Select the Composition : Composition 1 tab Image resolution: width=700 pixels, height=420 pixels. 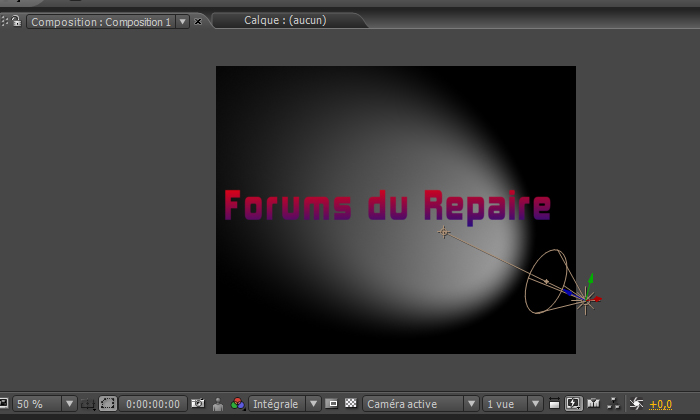tap(101, 22)
